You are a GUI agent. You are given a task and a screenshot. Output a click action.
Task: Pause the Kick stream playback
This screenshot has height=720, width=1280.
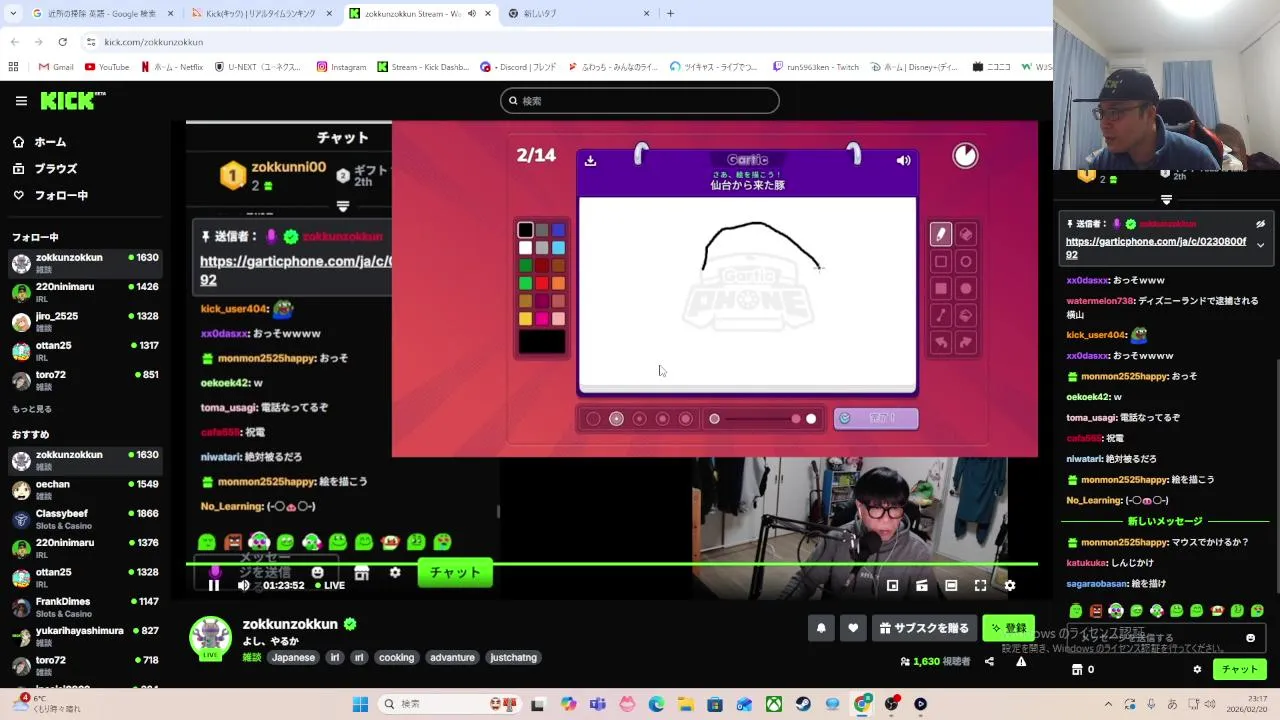pos(213,585)
